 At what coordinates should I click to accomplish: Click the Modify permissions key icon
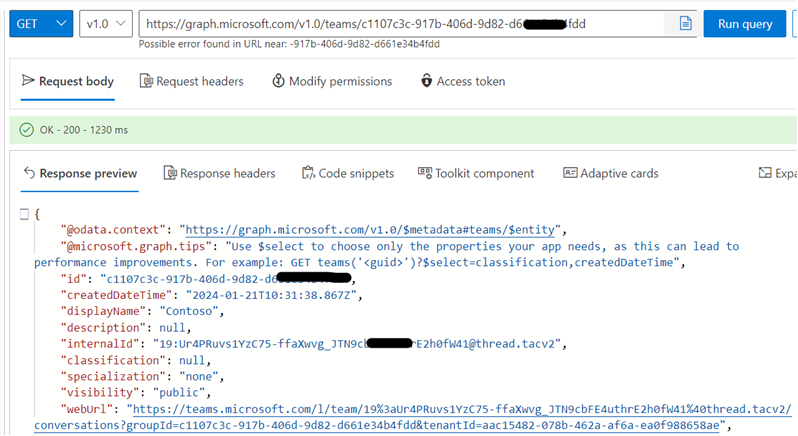pyautogui.click(x=278, y=80)
